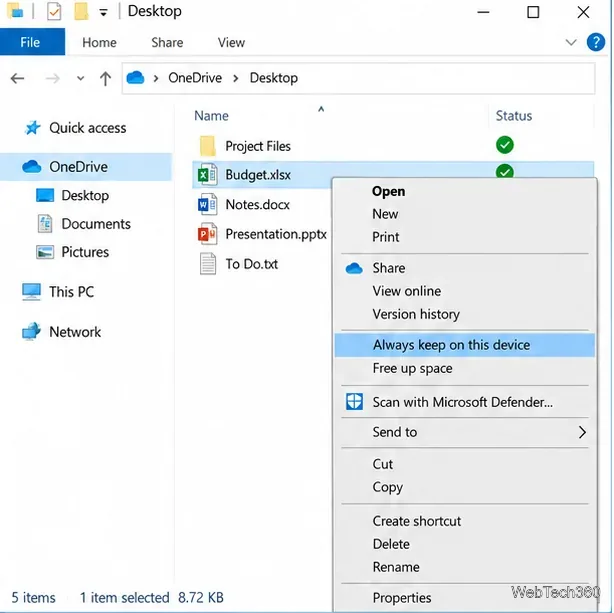Switch to the View ribbon tab
The image size is (614, 613).
click(231, 42)
